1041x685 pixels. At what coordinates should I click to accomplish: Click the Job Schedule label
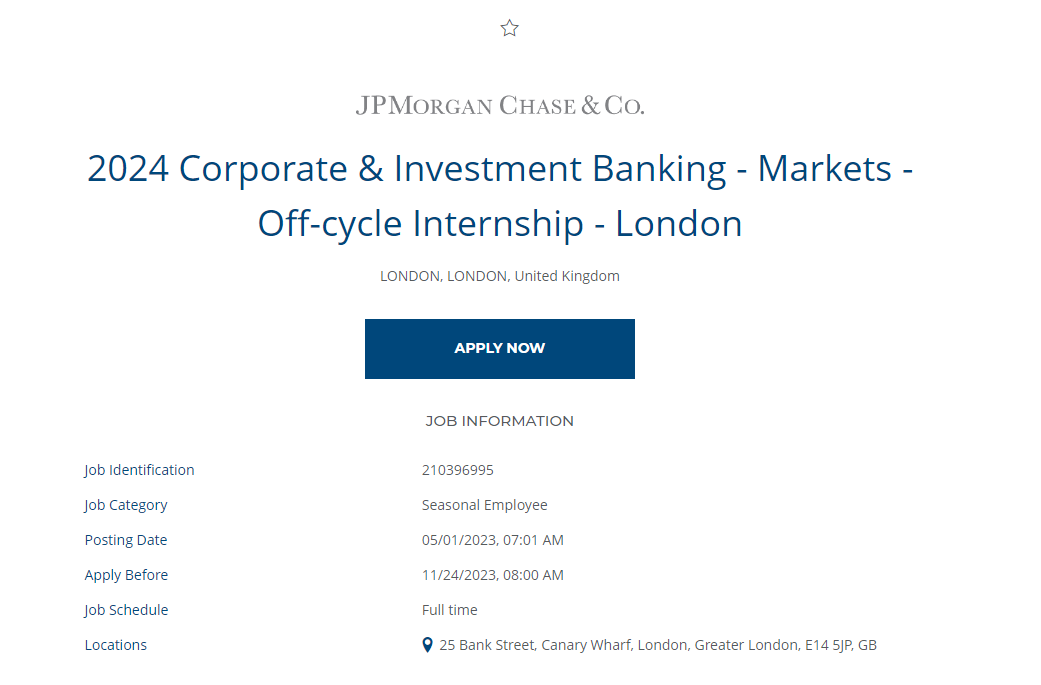tap(126, 610)
